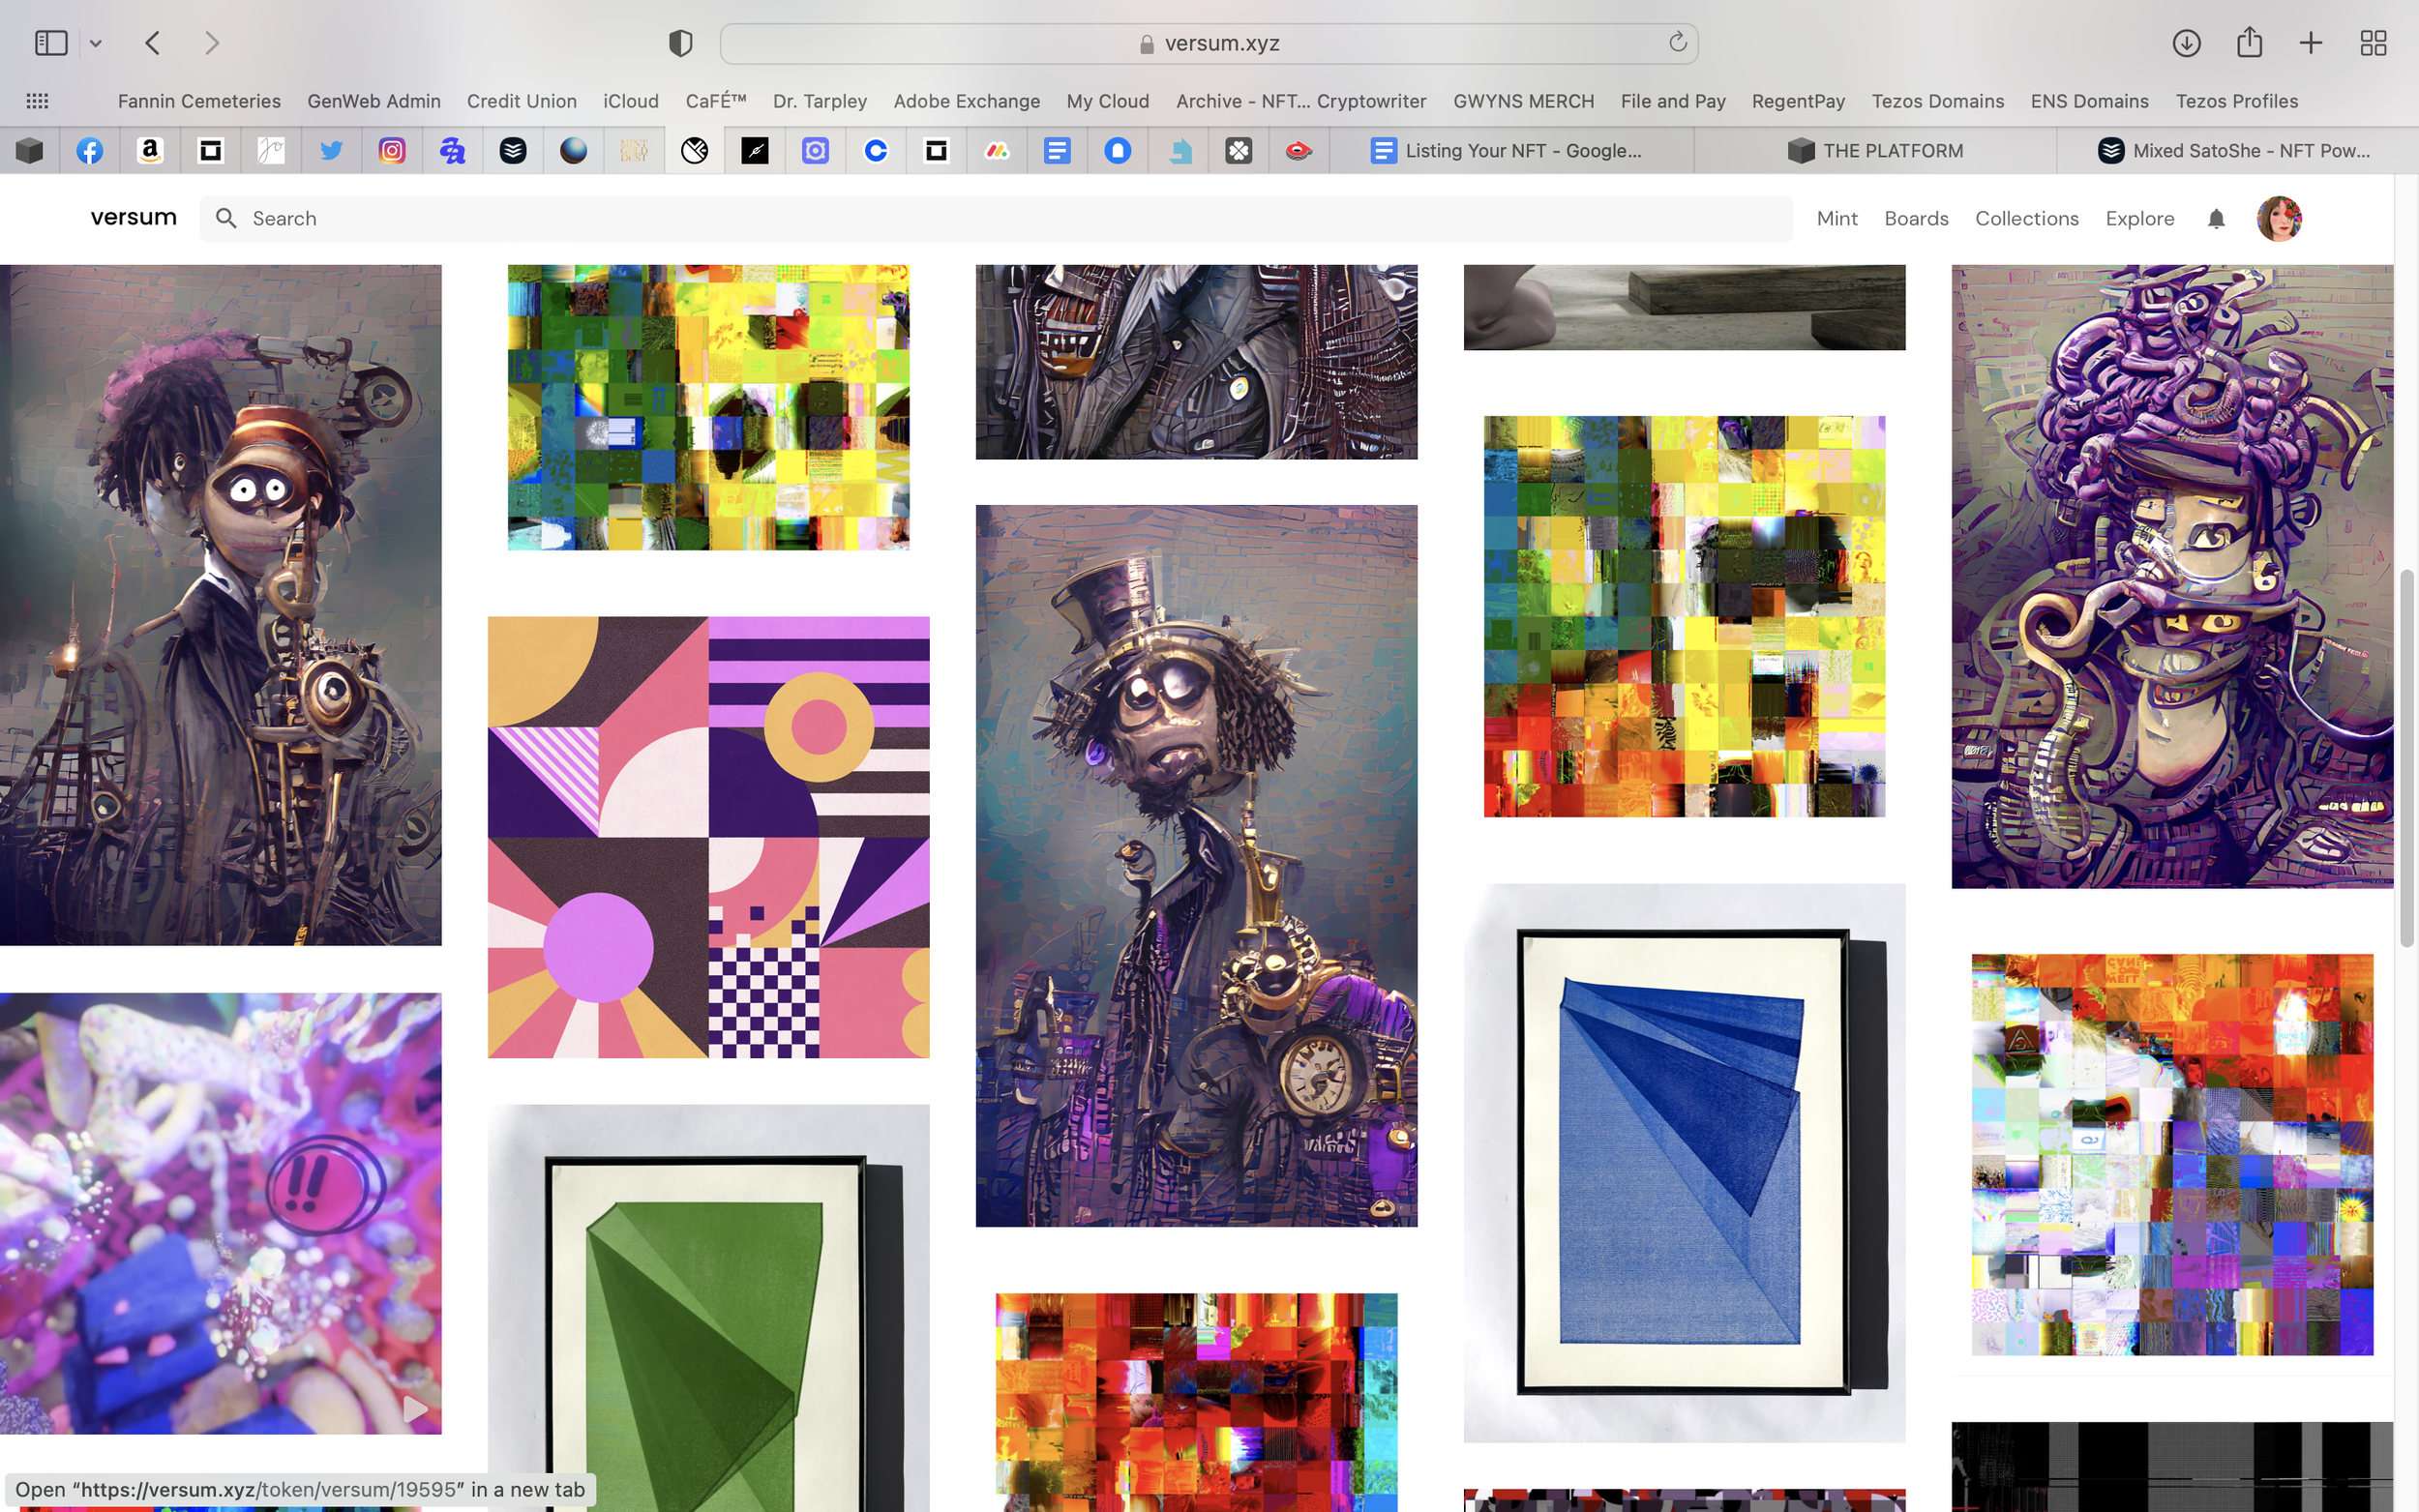This screenshot has height=1512, width=2419.
Task: Open the Tezos Domains bookmark
Action: (x=1937, y=101)
